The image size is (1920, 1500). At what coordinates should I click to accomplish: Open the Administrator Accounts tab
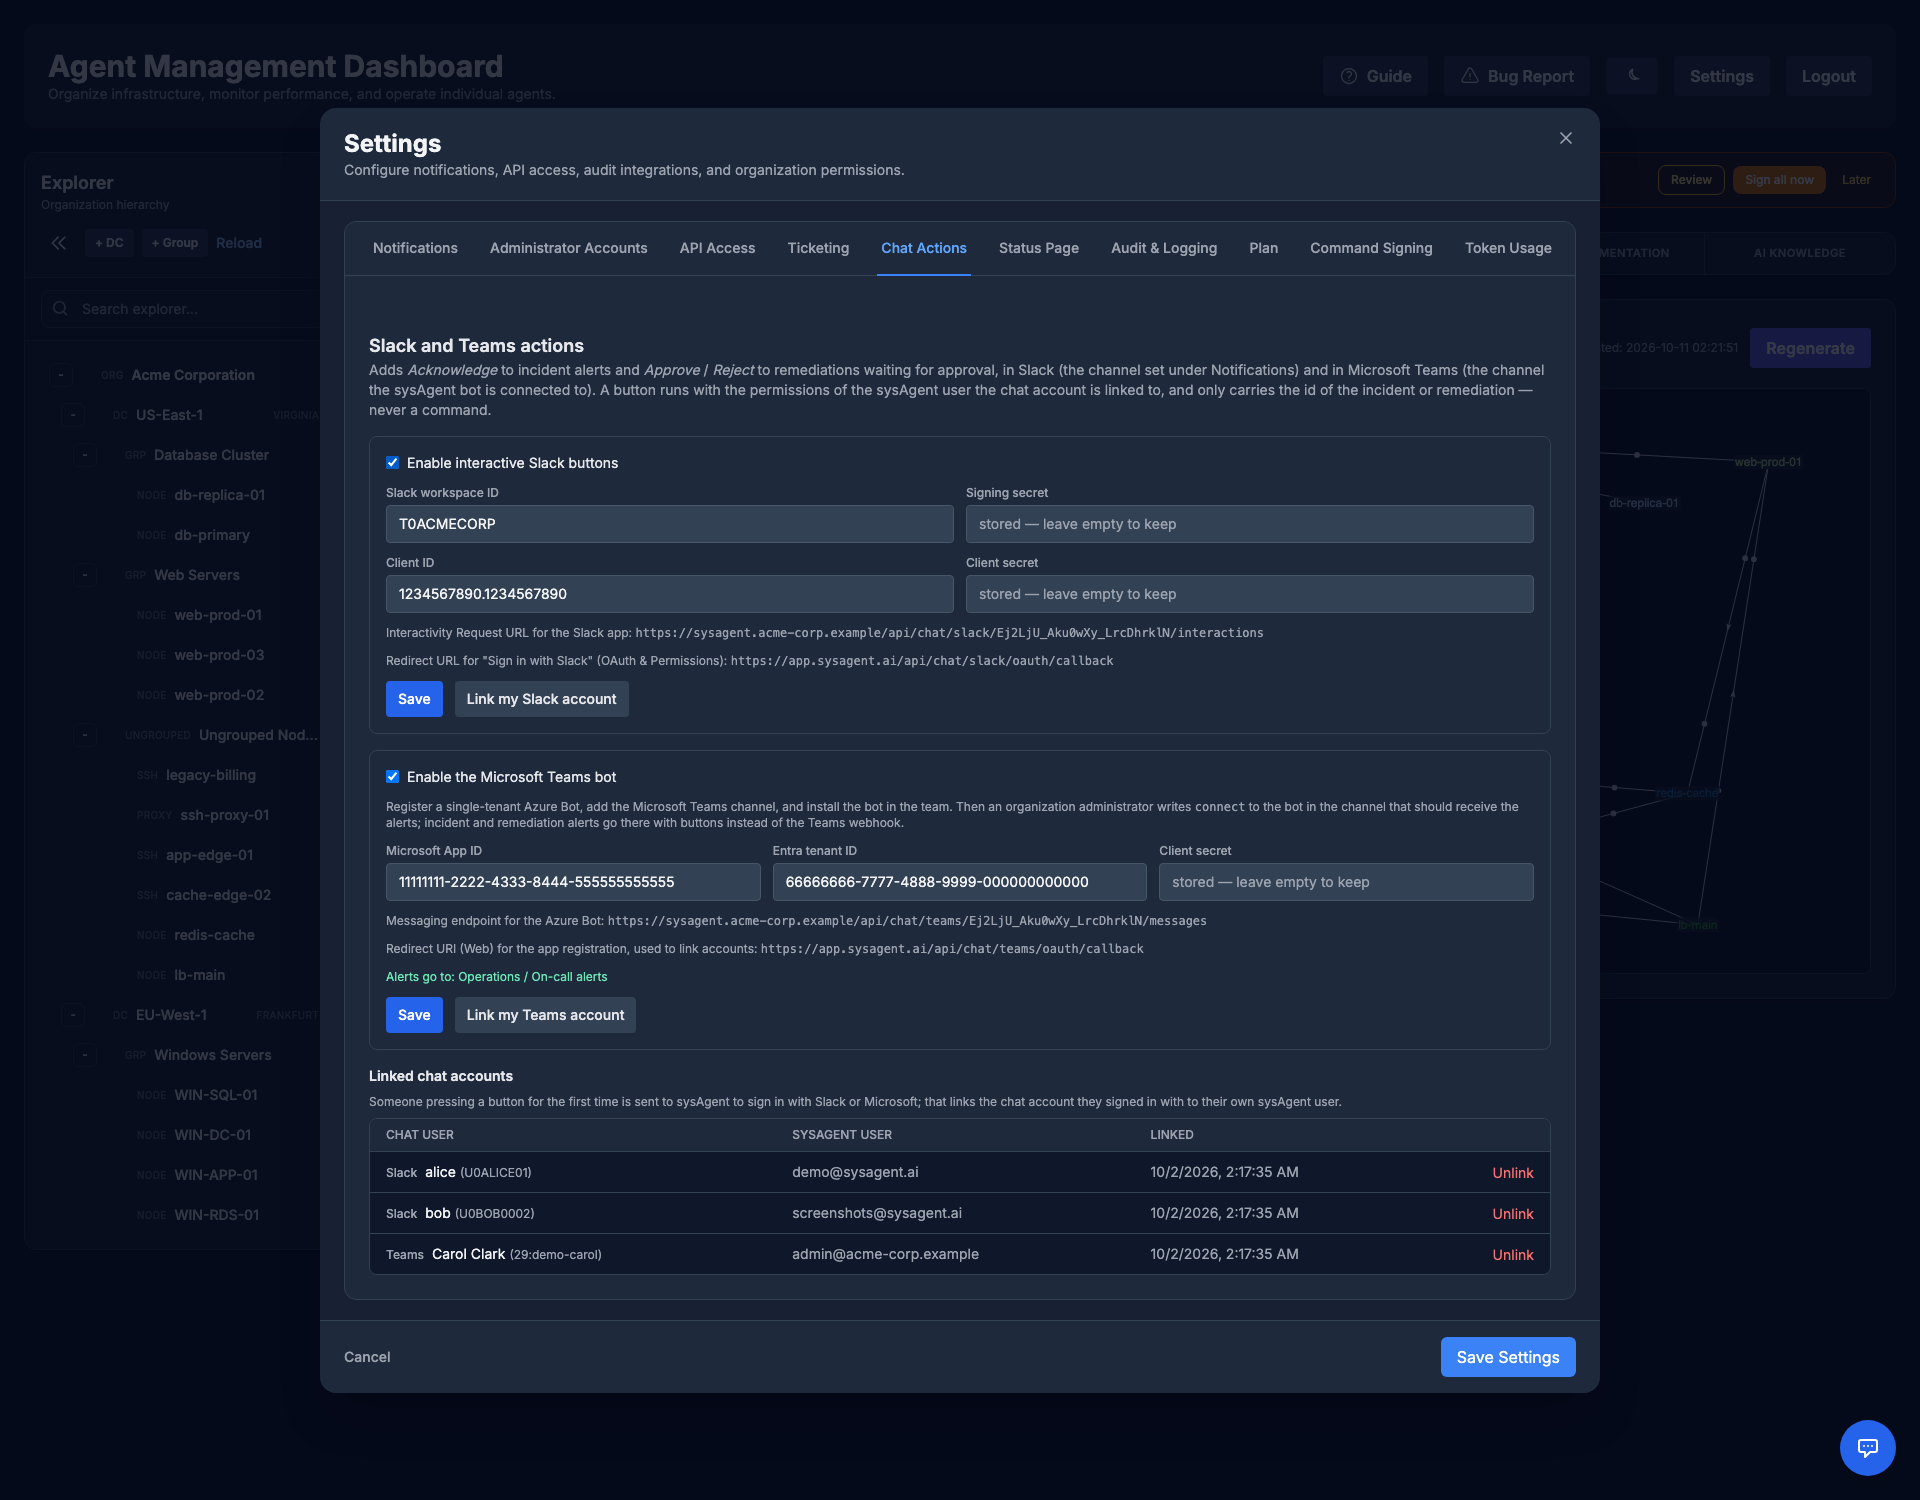568,248
